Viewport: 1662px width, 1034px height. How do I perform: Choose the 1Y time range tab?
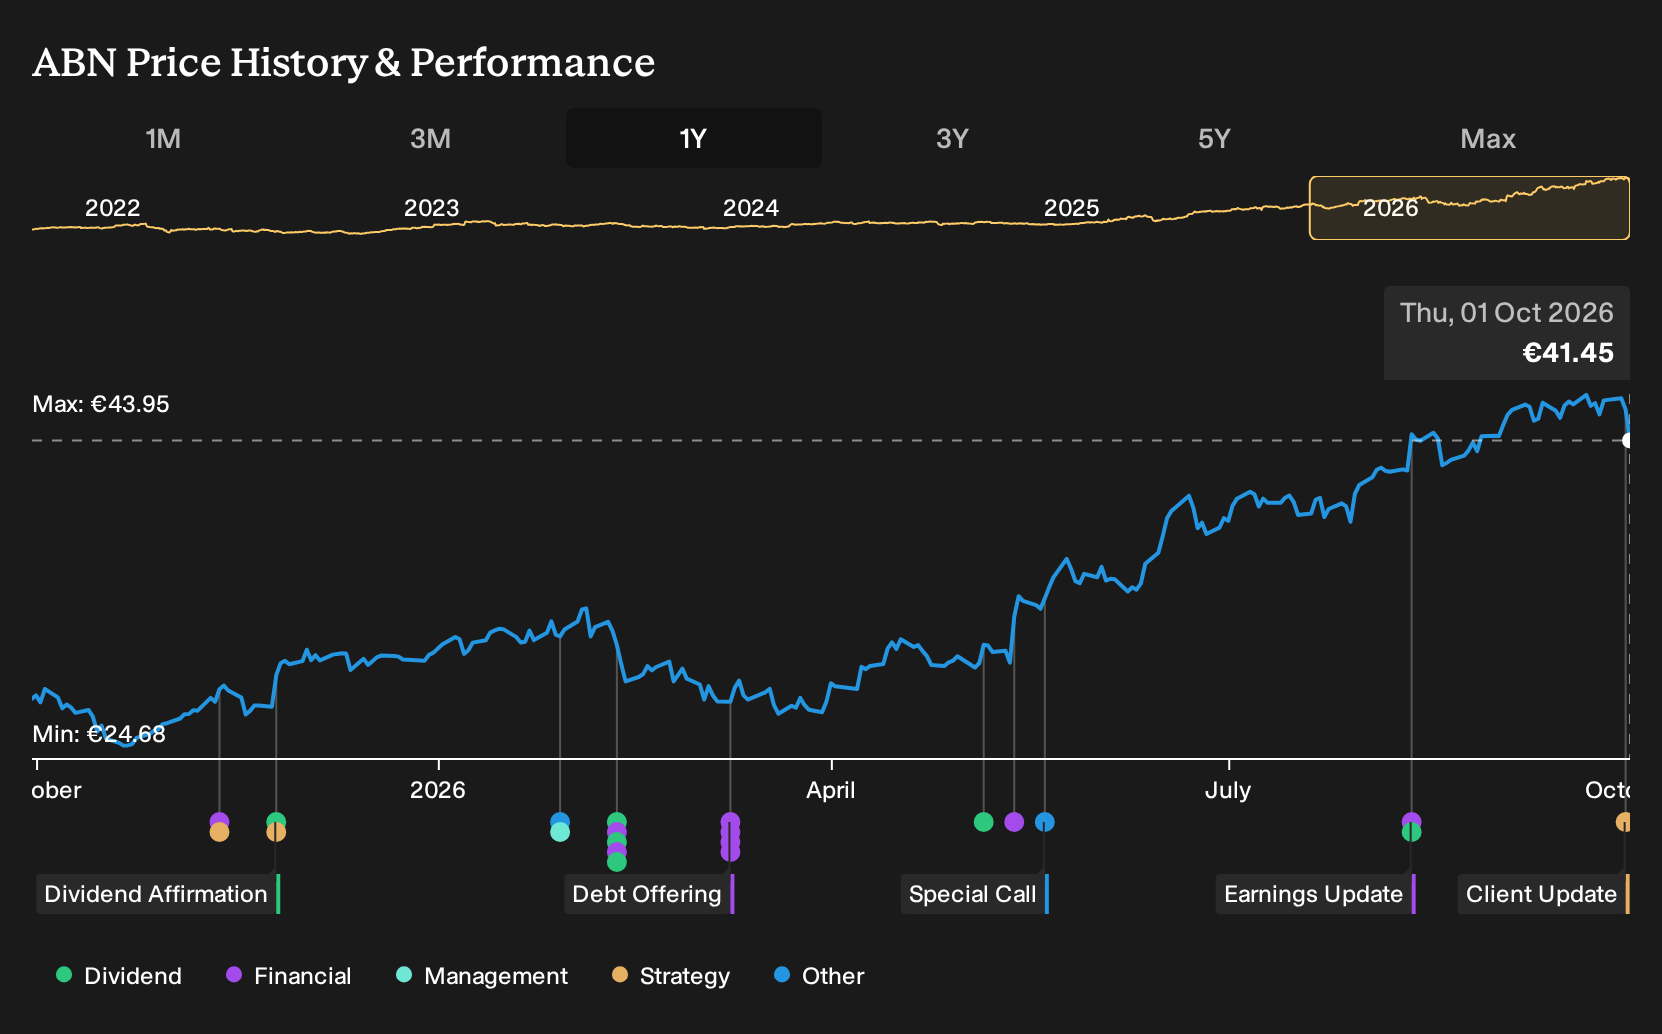pos(693,138)
